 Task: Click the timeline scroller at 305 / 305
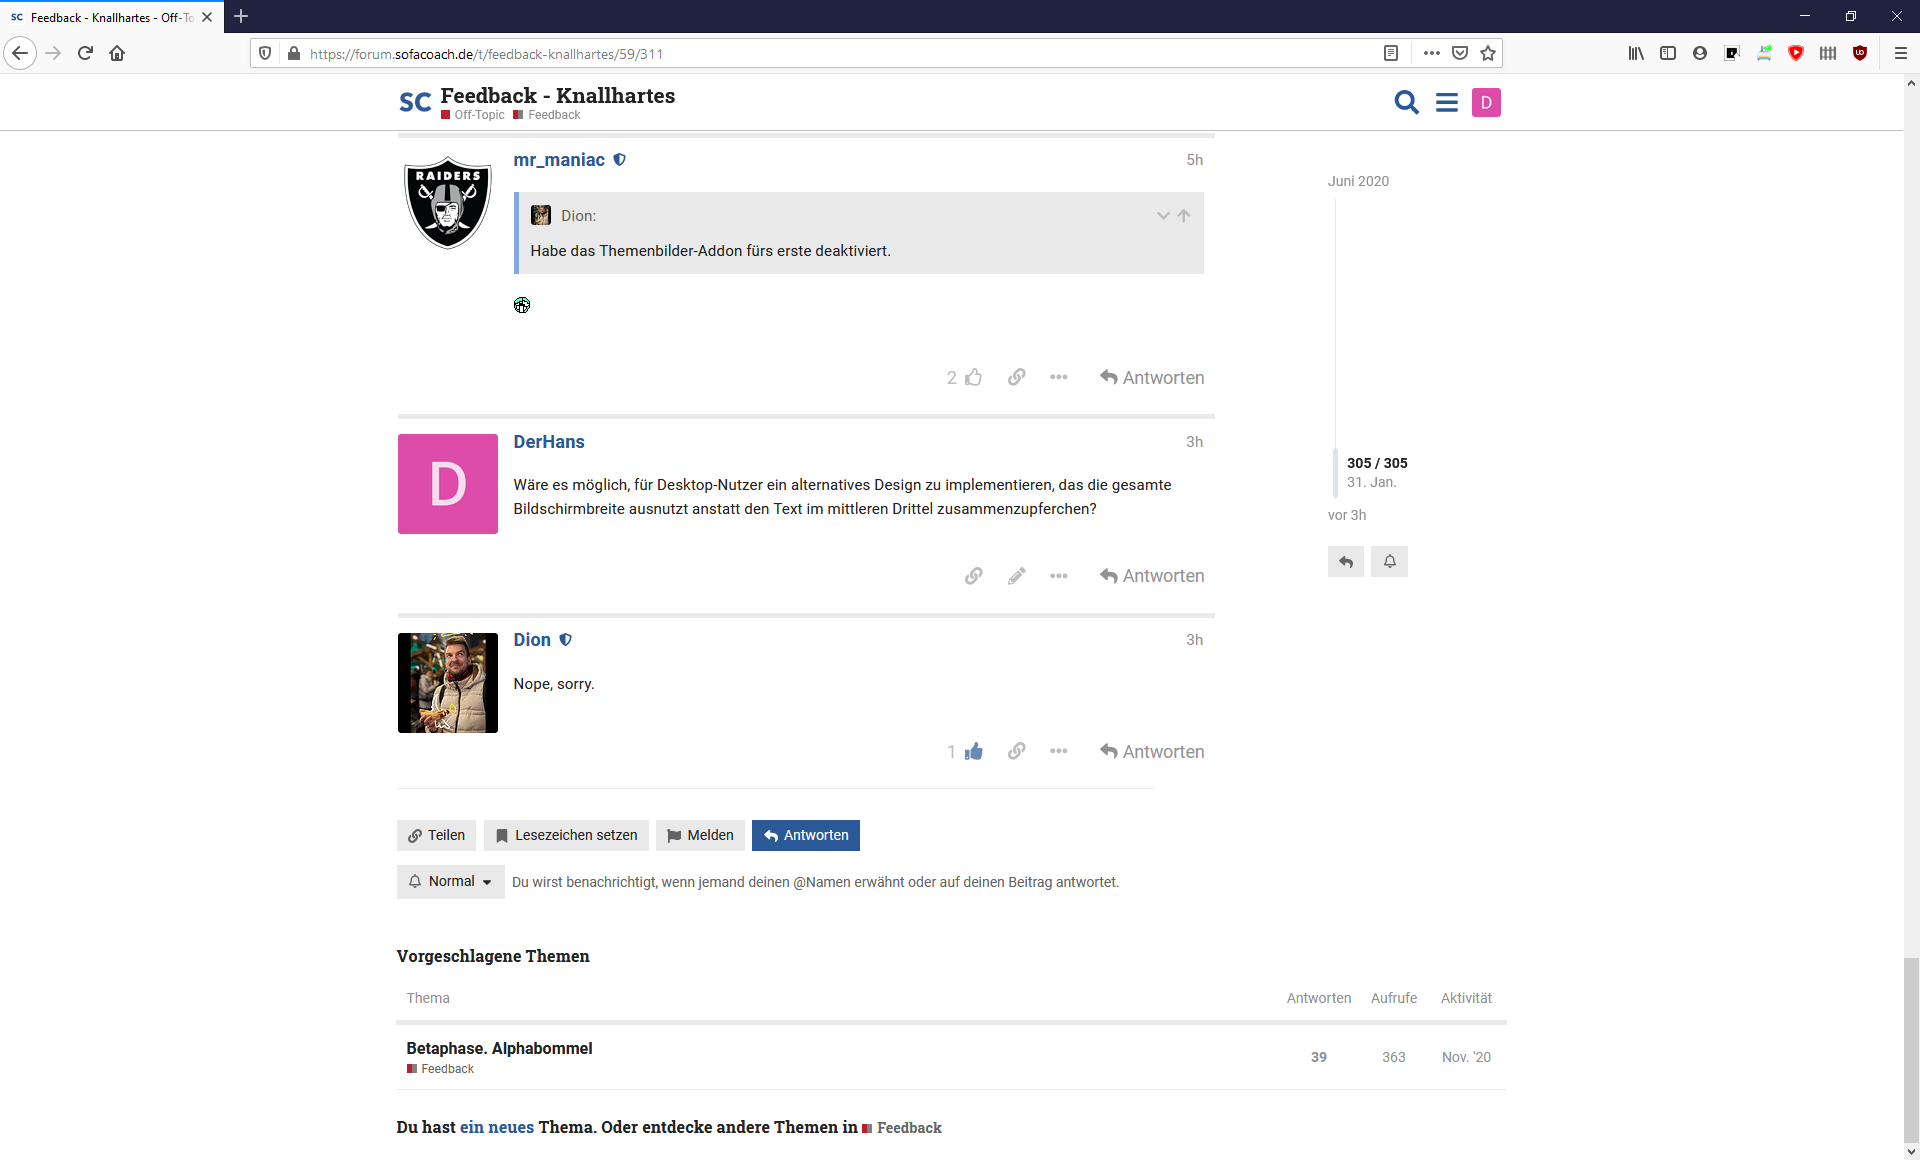click(1376, 463)
